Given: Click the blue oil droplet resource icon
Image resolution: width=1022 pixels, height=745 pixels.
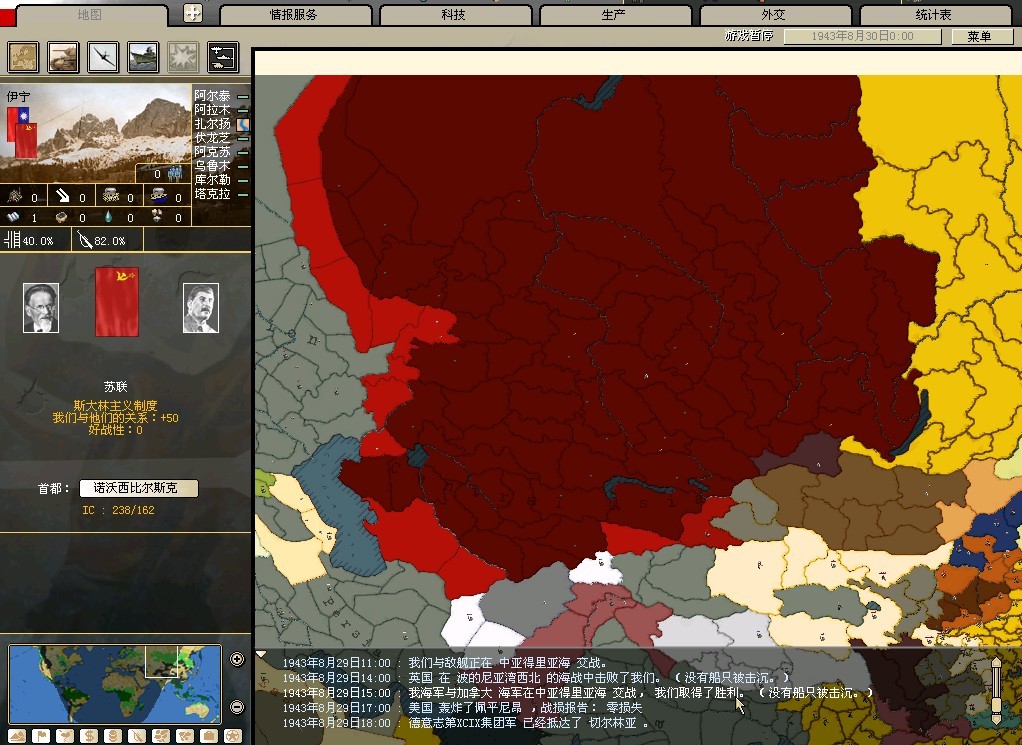Looking at the screenshot, I should [108, 216].
